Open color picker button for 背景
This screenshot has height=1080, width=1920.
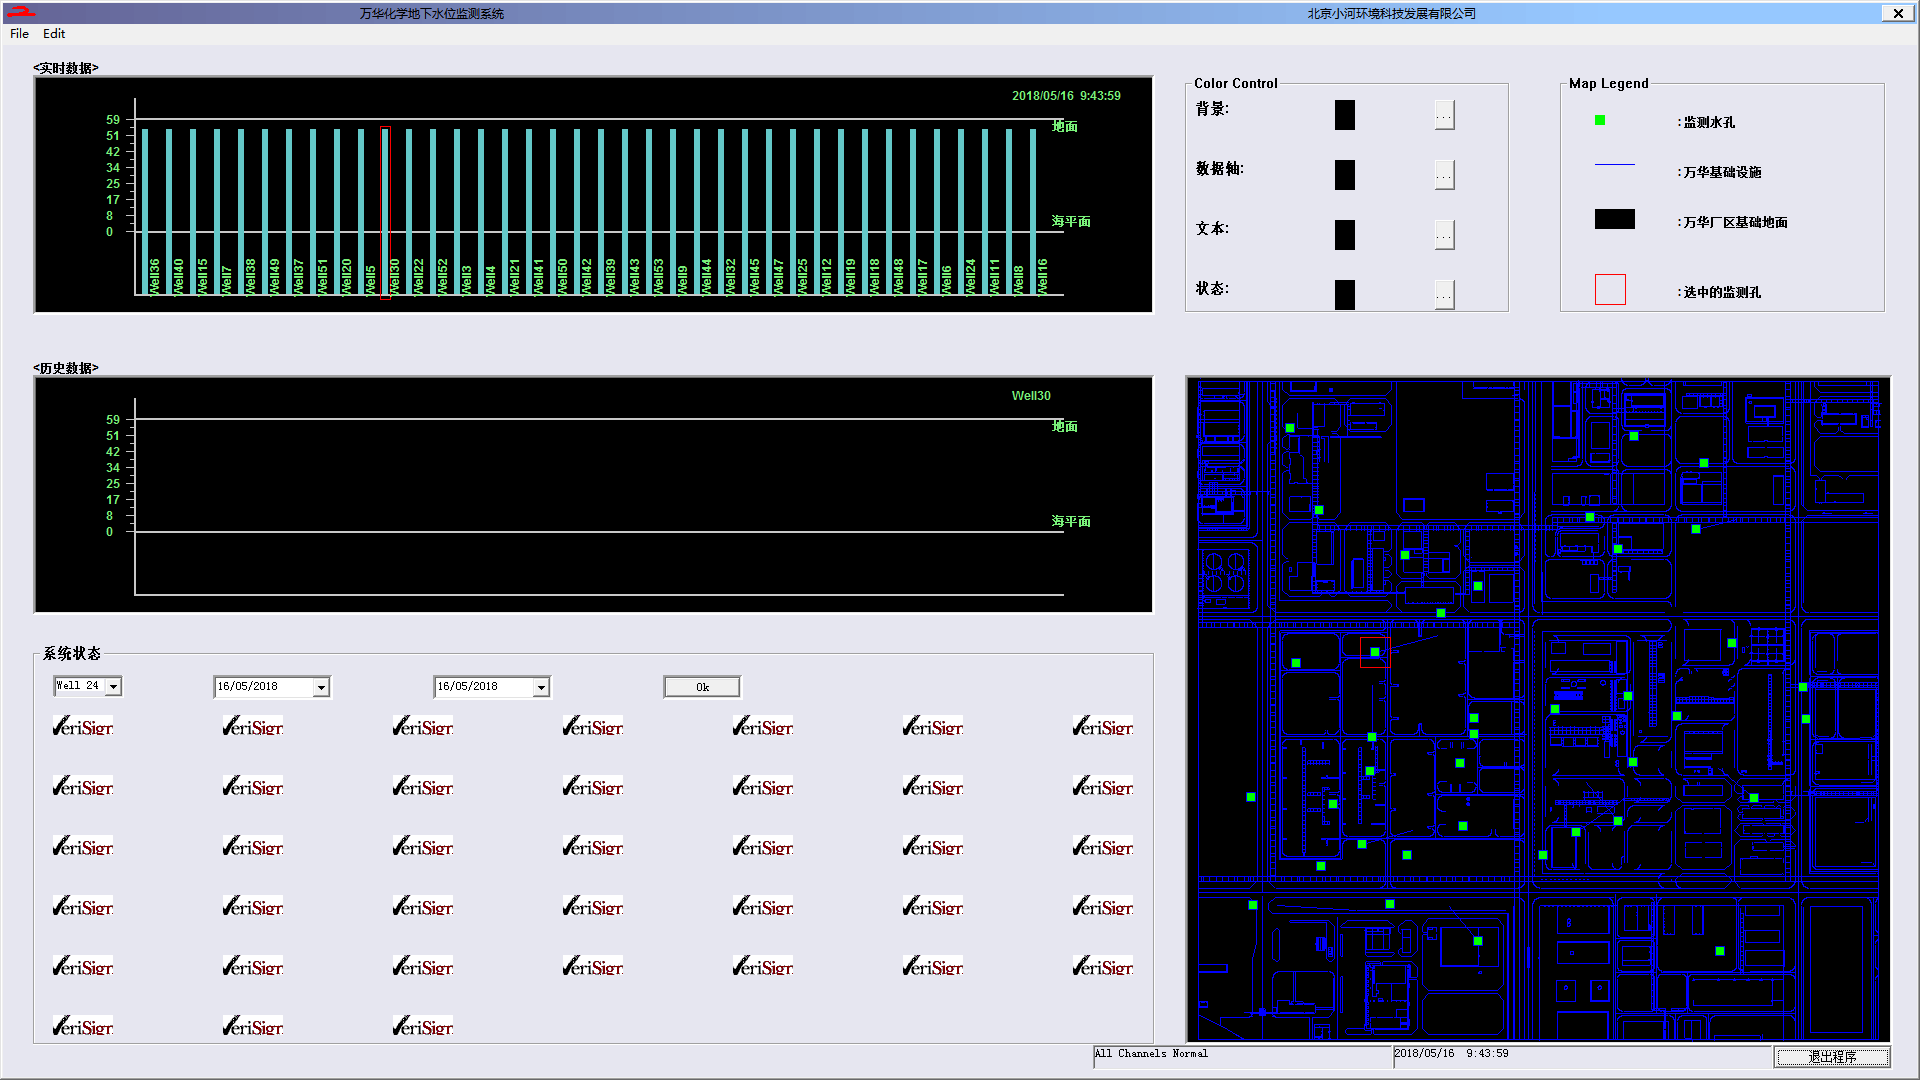click(1444, 115)
